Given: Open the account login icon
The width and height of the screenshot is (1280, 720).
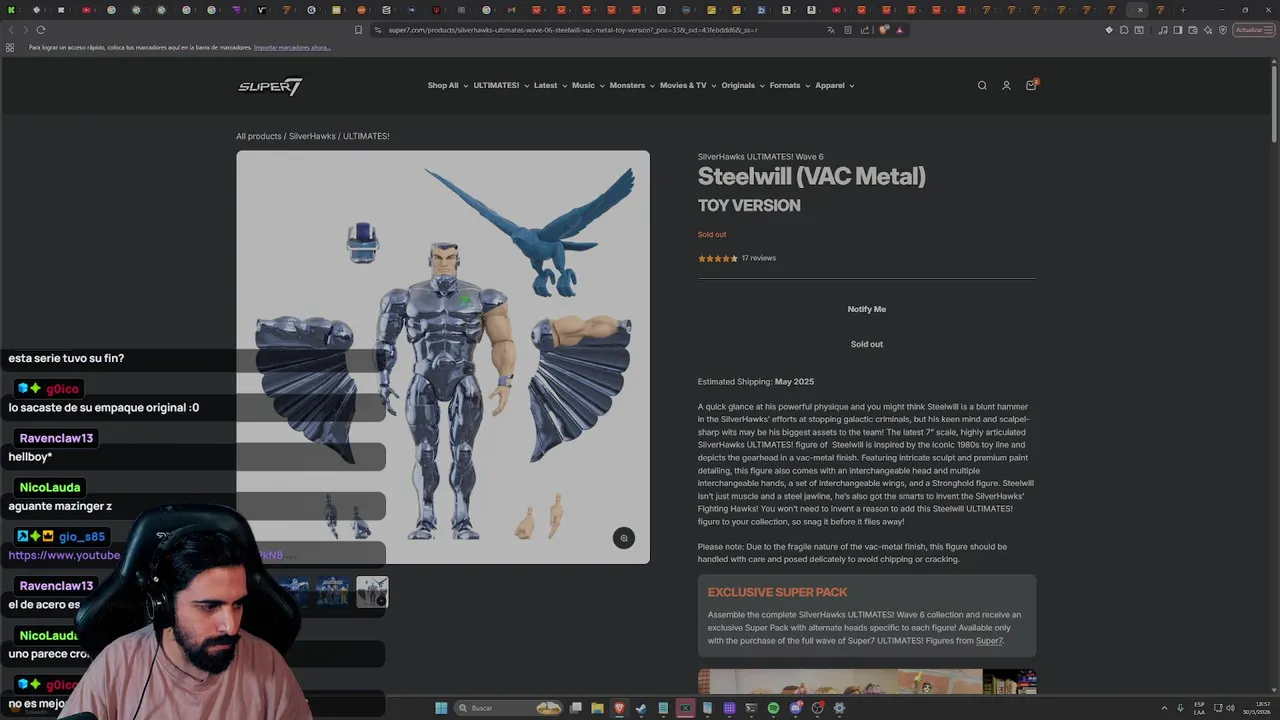Looking at the screenshot, I should (x=1006, y=86).
